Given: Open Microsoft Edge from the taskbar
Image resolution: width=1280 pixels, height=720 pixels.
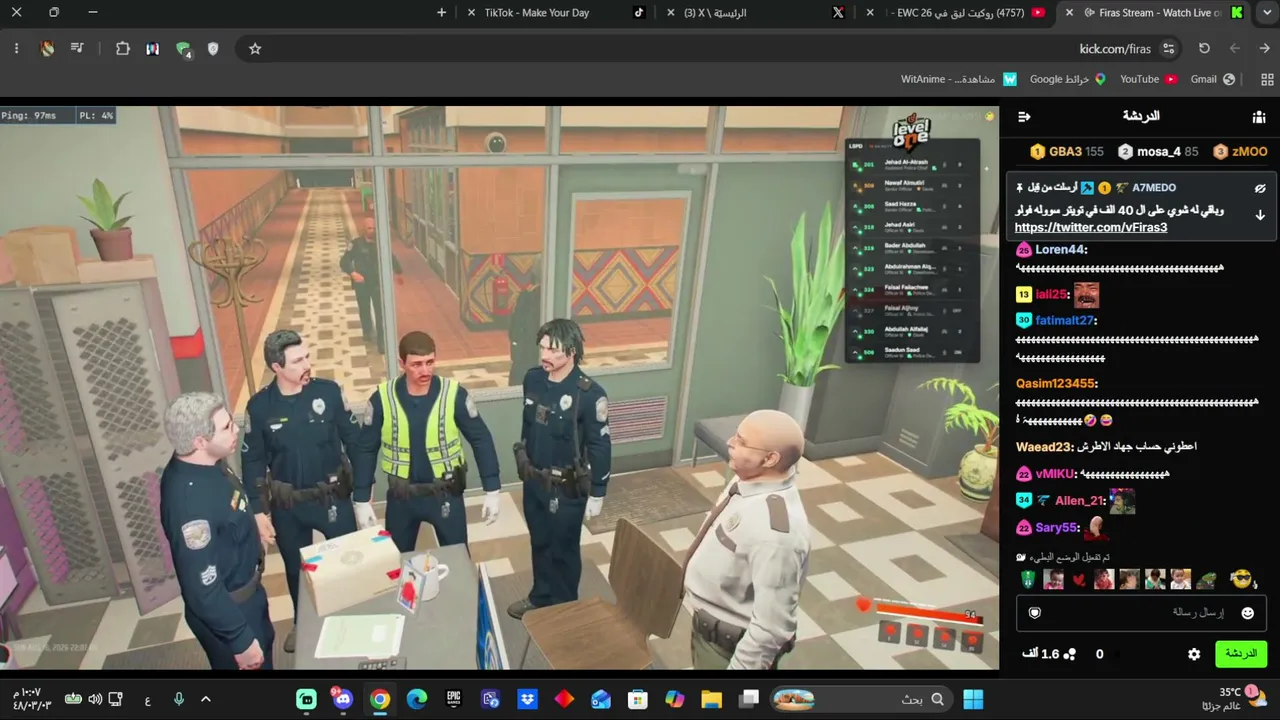Looking at the screenshot, I should pos(417,699).
